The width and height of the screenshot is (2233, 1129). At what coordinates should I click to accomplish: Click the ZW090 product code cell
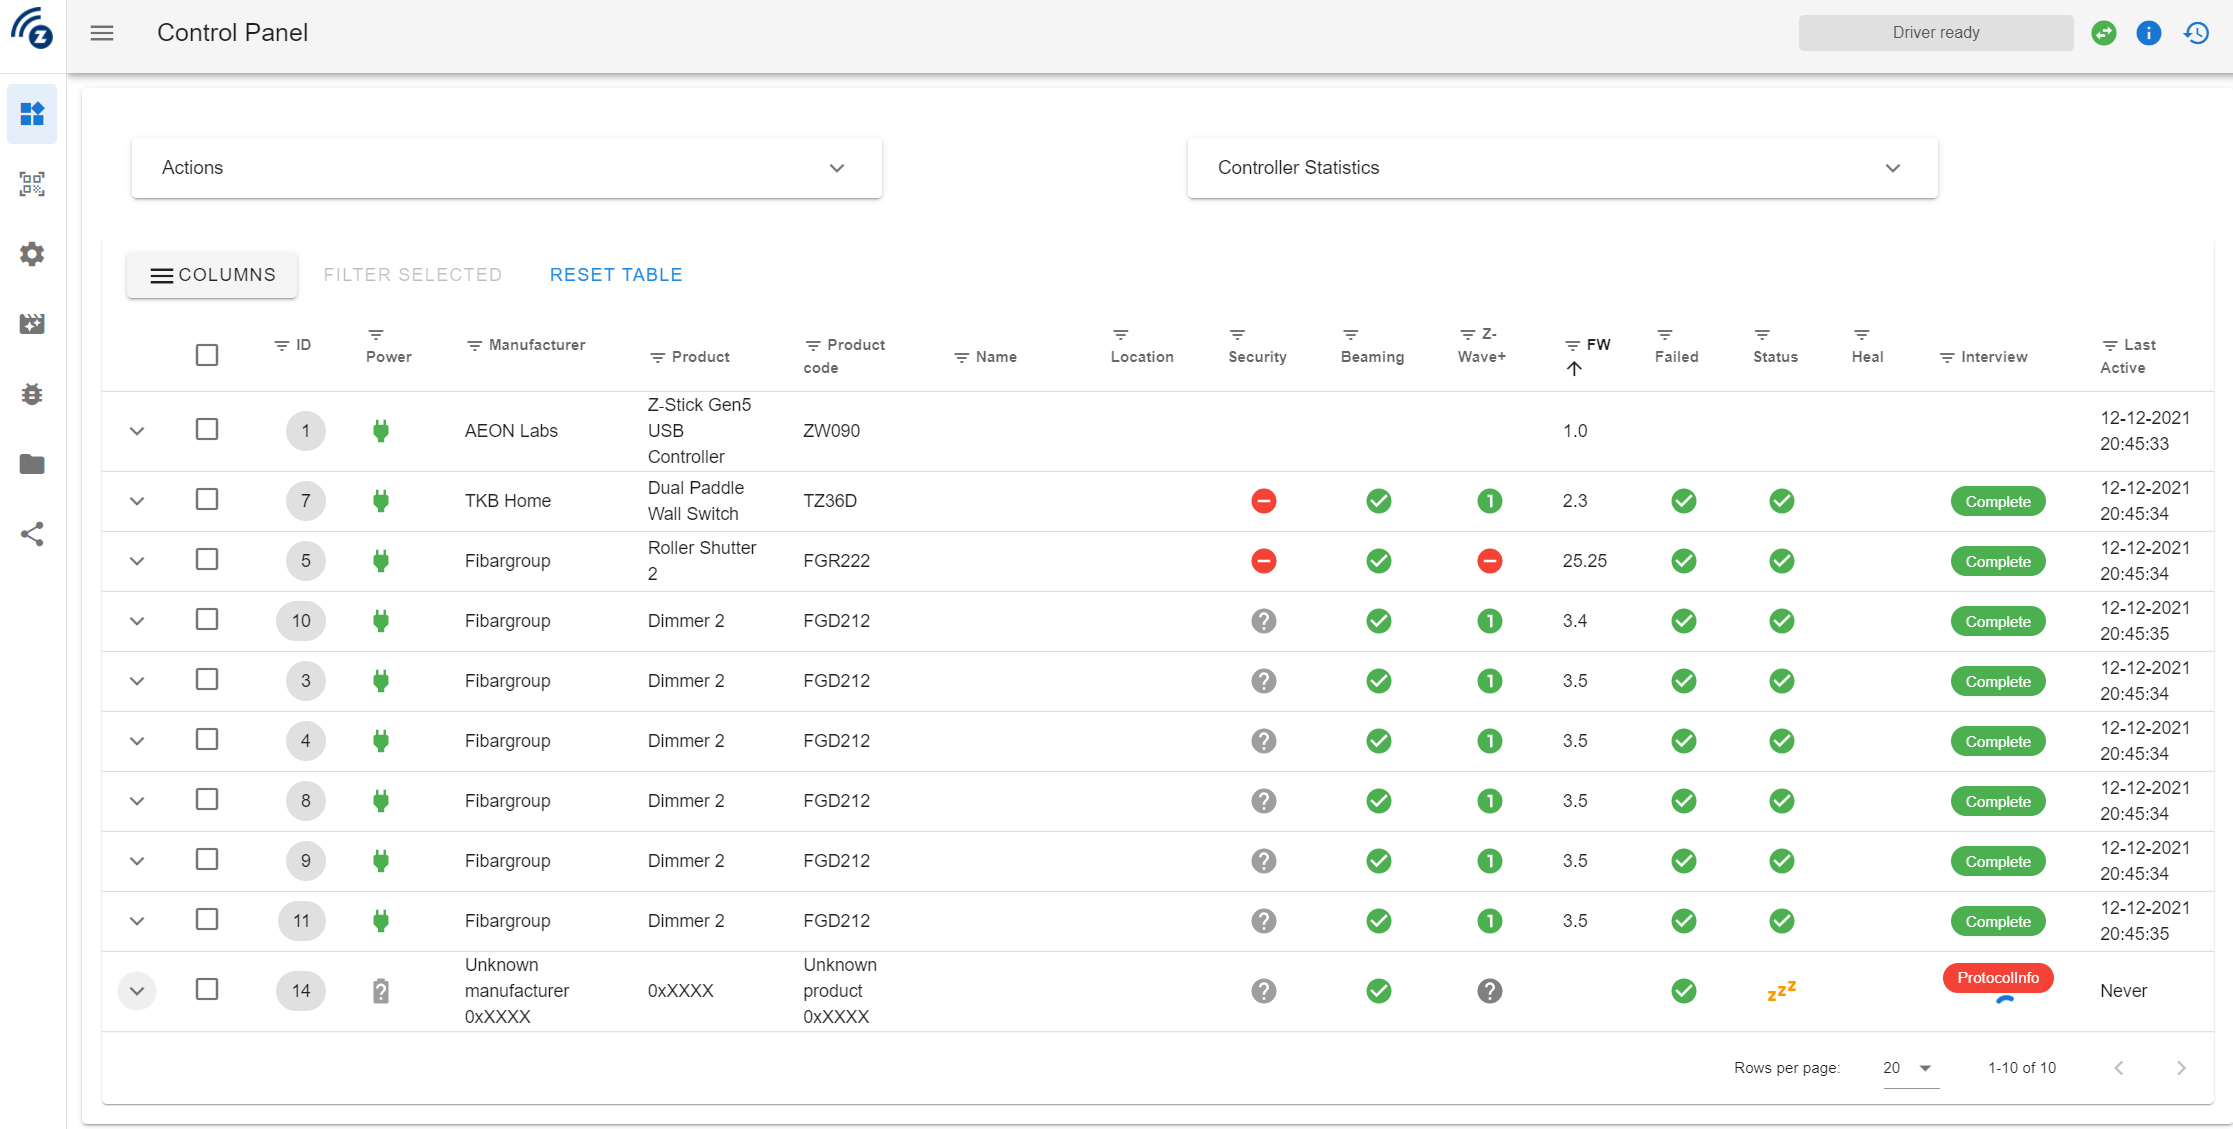[x=831, y=431]
